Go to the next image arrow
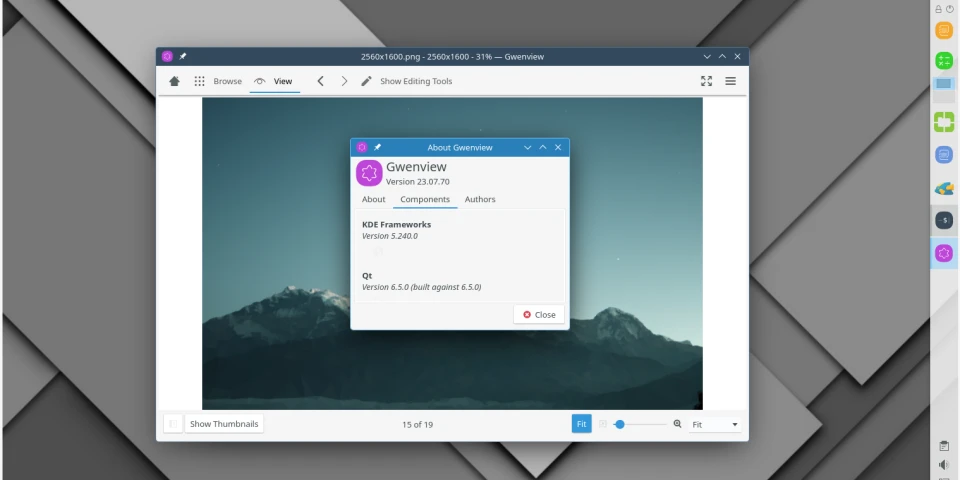Image resolution: width=960 pixels, height=480 pixels. click(344, 81)
